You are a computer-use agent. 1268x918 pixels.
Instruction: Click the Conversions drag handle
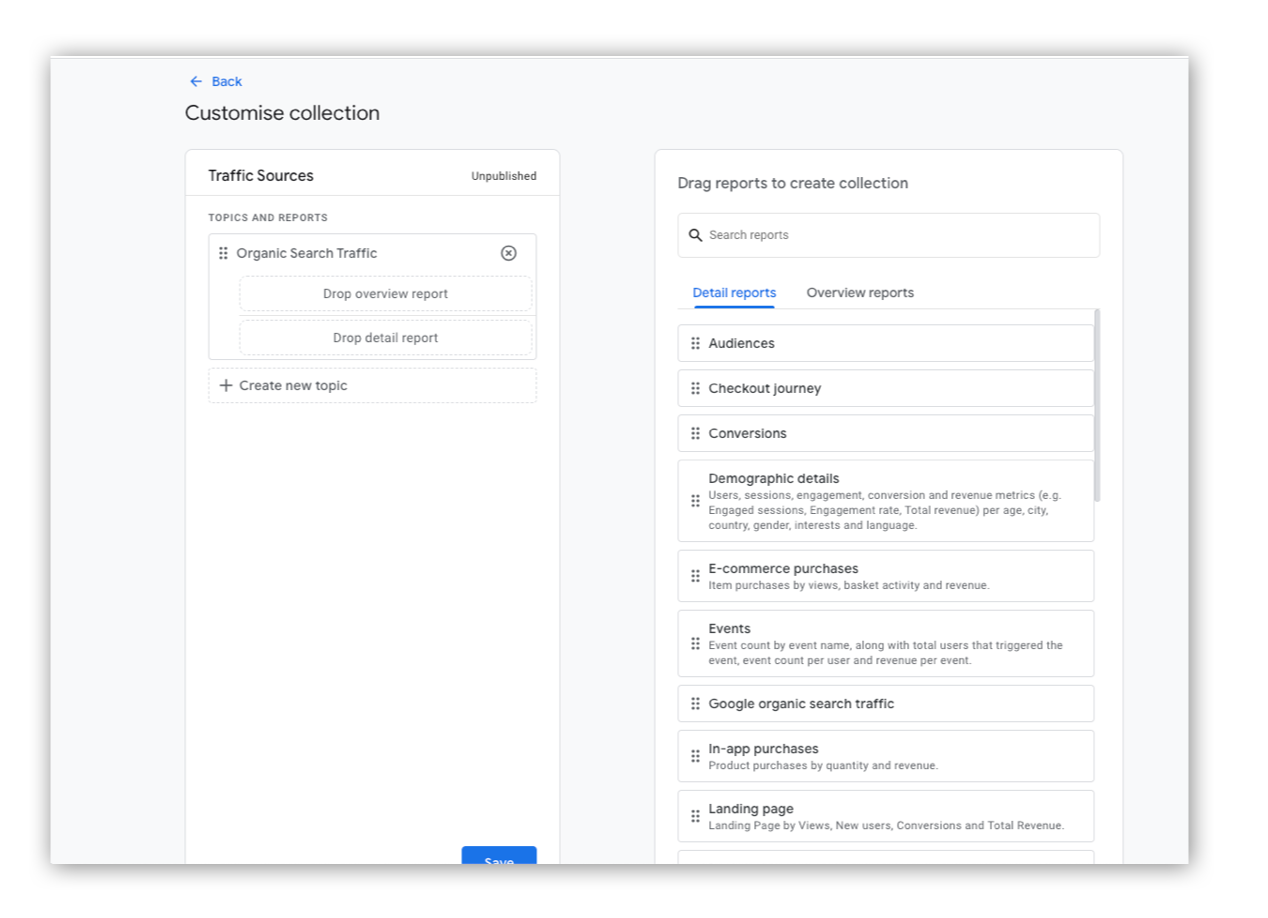(695, 433)
